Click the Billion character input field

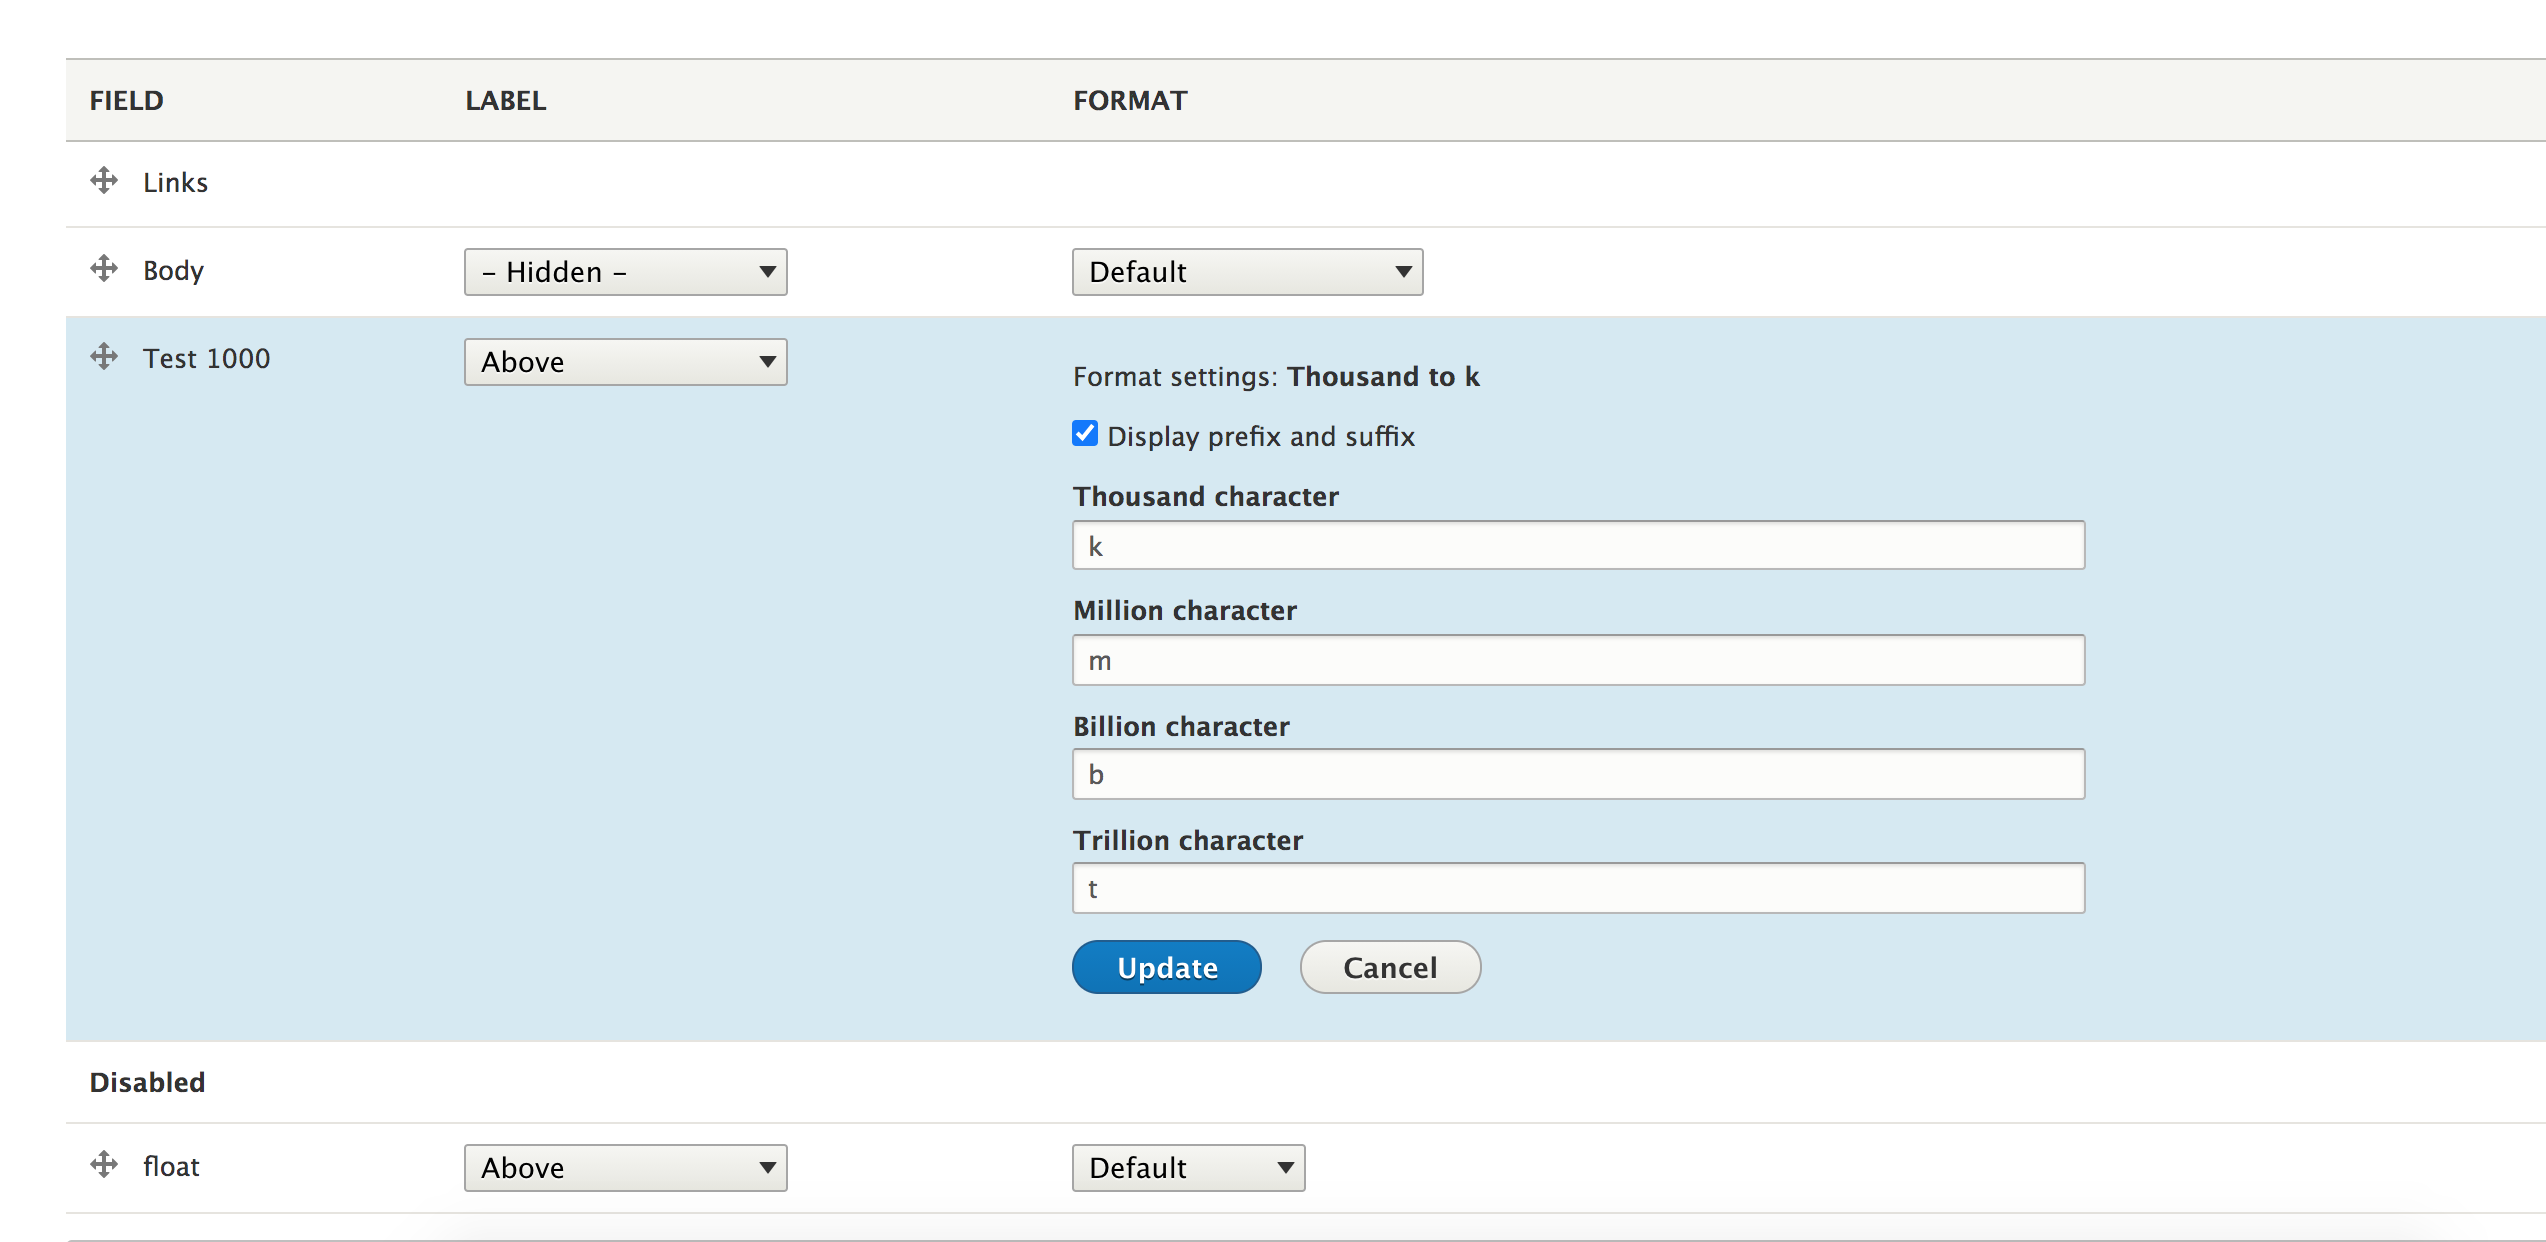pyautogui.click(x=1576, y=773)
